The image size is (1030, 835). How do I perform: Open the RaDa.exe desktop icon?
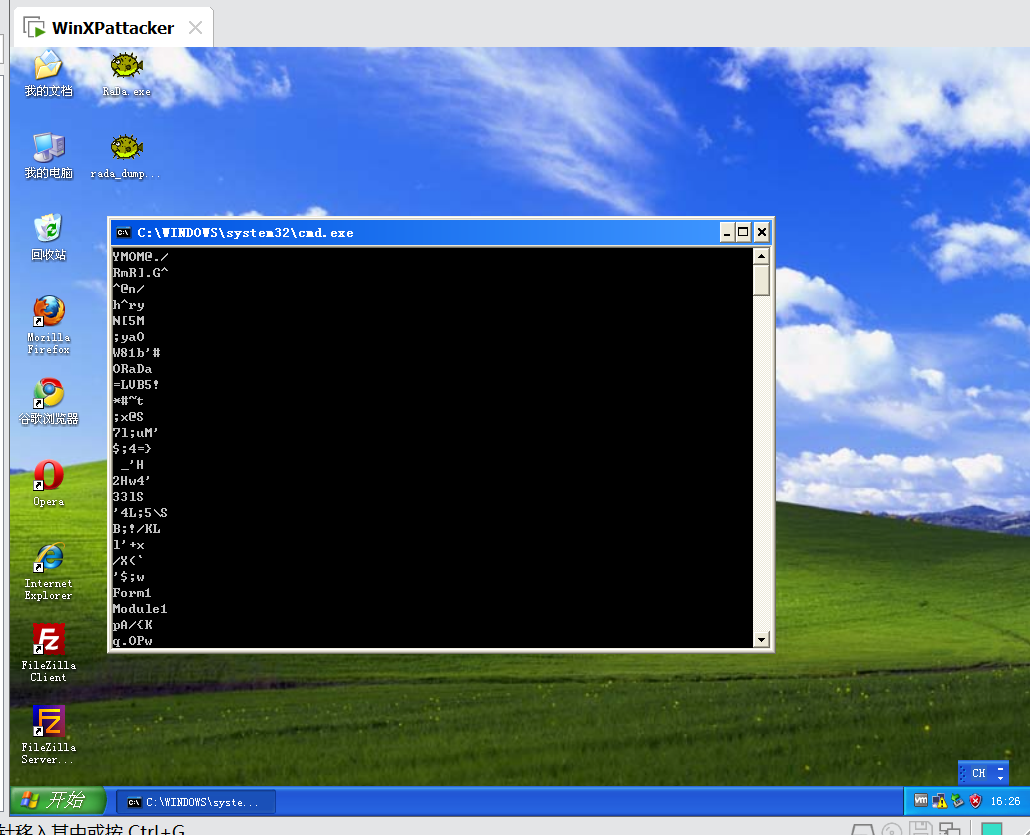click(x=126, y=74)
